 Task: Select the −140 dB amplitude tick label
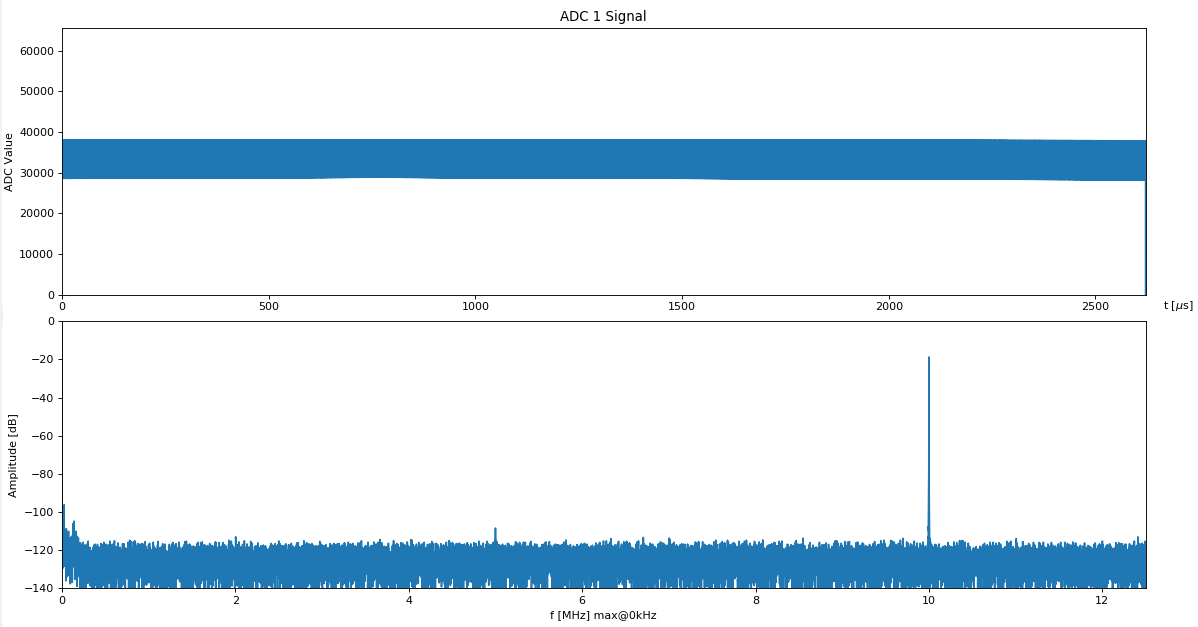click(x=39, y=588)
